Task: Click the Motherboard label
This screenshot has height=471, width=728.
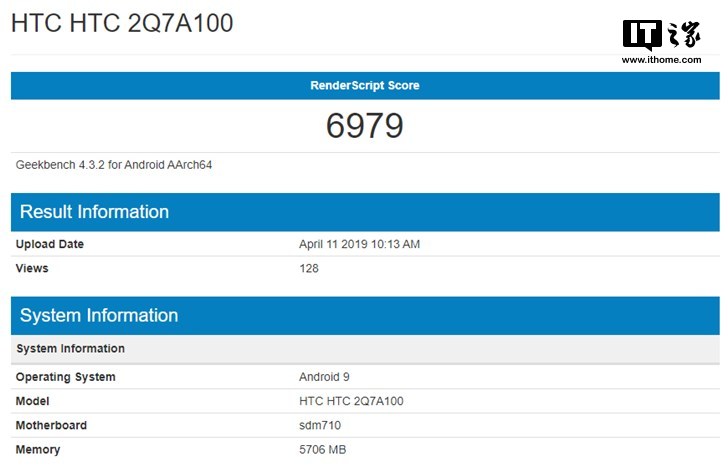Action: [x=51, y=425]
